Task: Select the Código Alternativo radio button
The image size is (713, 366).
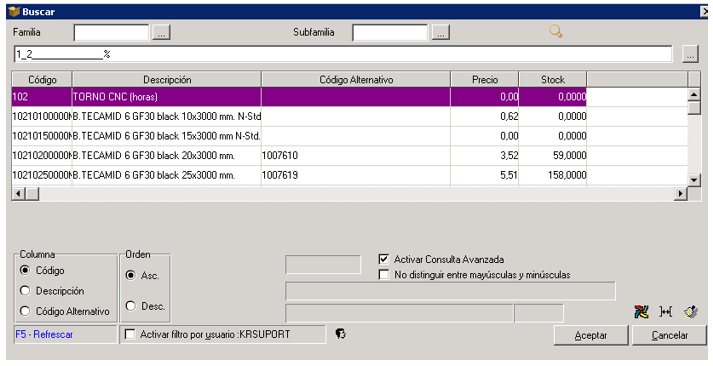Action: (x=25, y=311)
